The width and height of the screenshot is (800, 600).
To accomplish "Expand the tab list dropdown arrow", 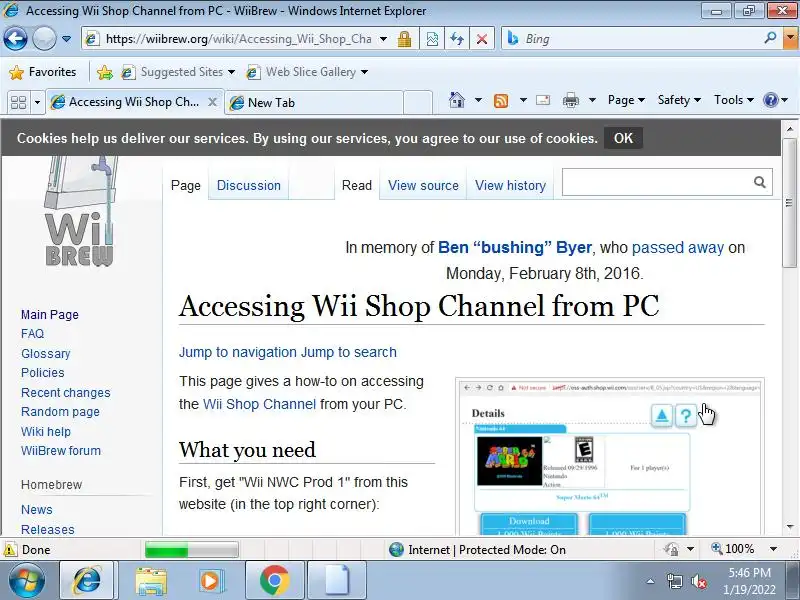I will pos(37,103).
